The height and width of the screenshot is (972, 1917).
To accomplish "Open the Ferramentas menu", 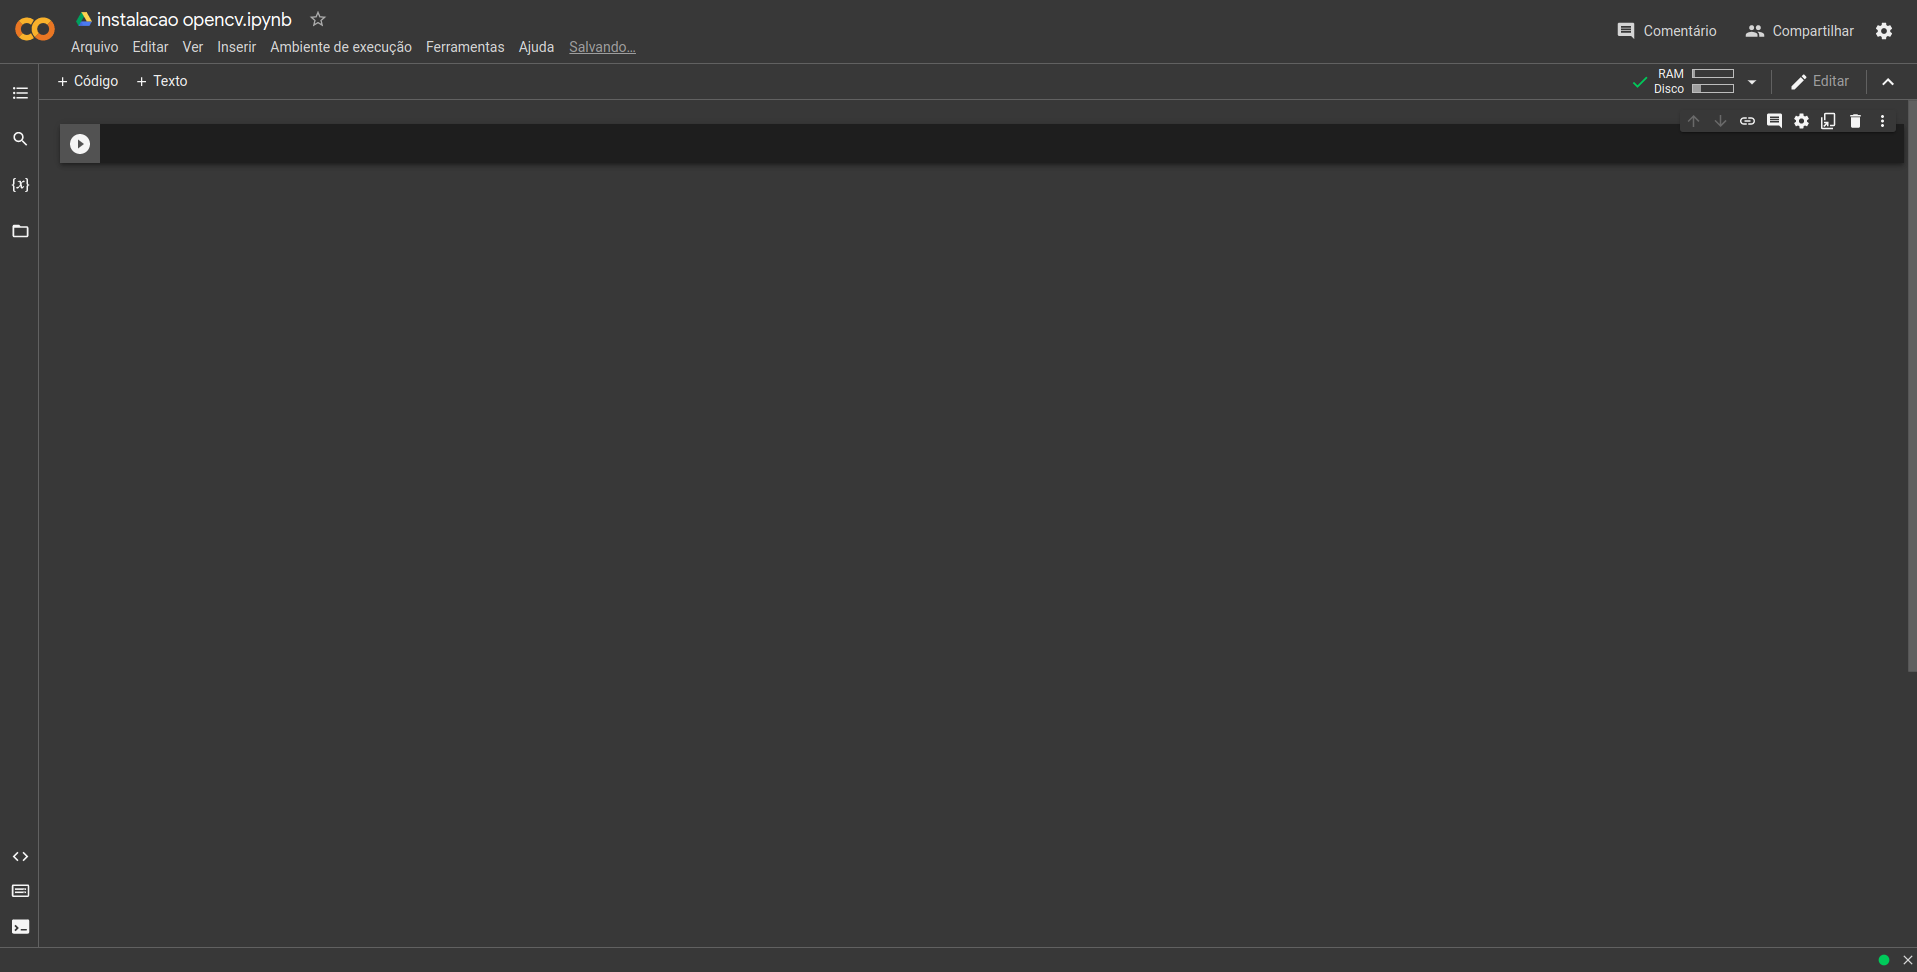I will click(465, 47).
